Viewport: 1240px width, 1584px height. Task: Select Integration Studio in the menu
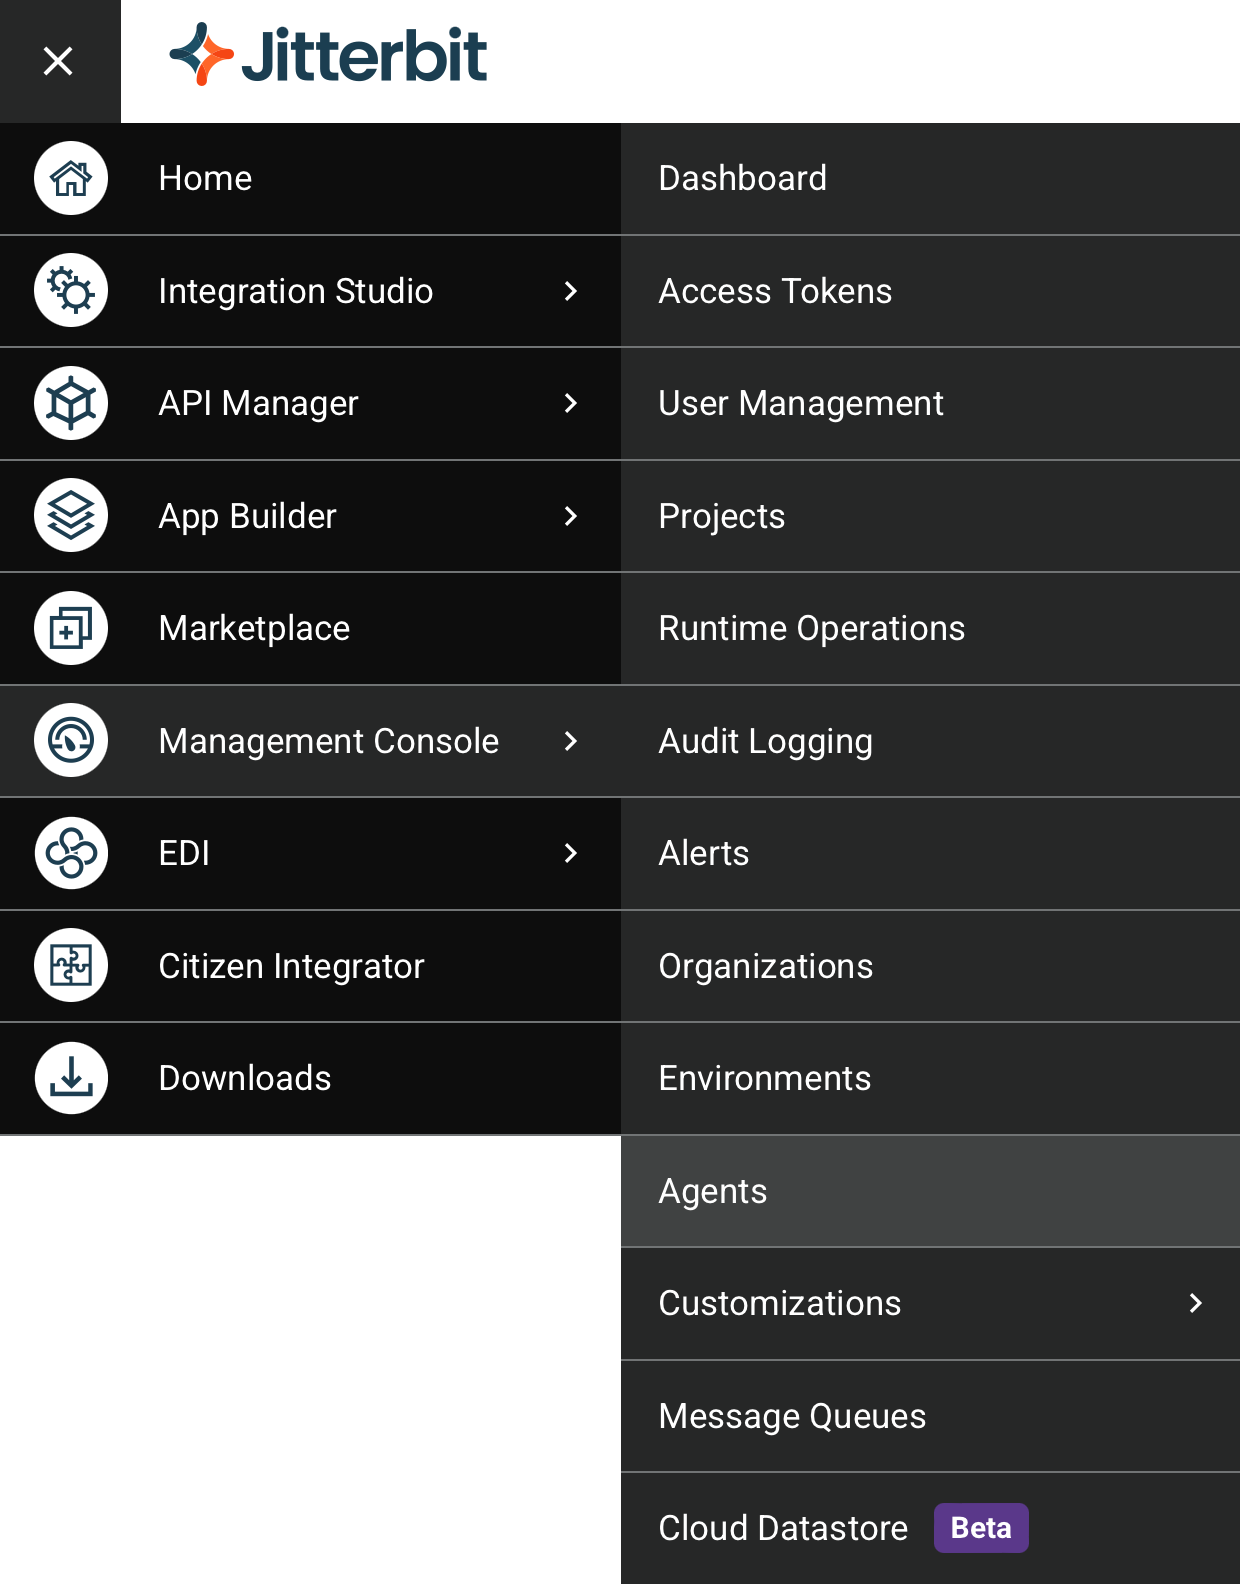[310, 291]
